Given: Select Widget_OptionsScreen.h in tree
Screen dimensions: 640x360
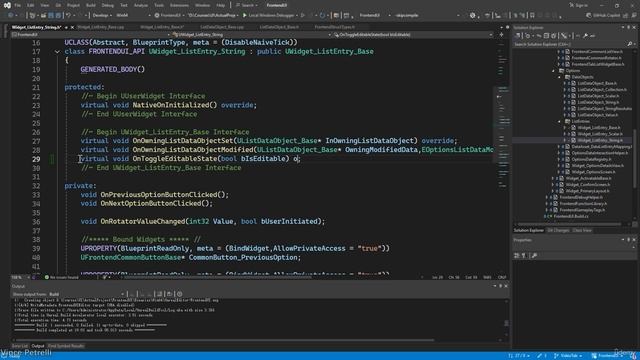Looking at the screenshot, I should [x=593, y=172].
